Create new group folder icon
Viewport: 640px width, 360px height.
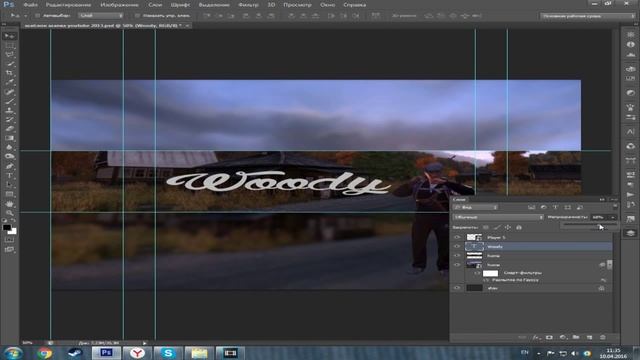pos(576,338)
